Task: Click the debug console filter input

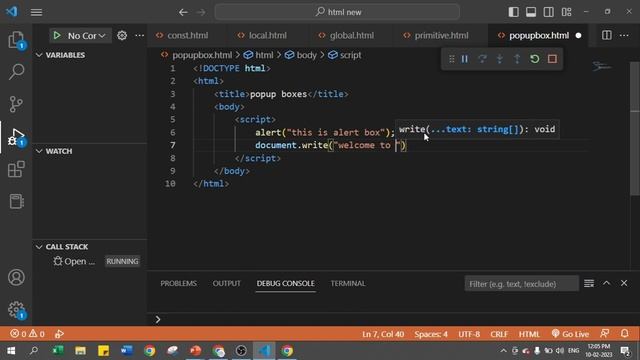Action: (521, 284)
